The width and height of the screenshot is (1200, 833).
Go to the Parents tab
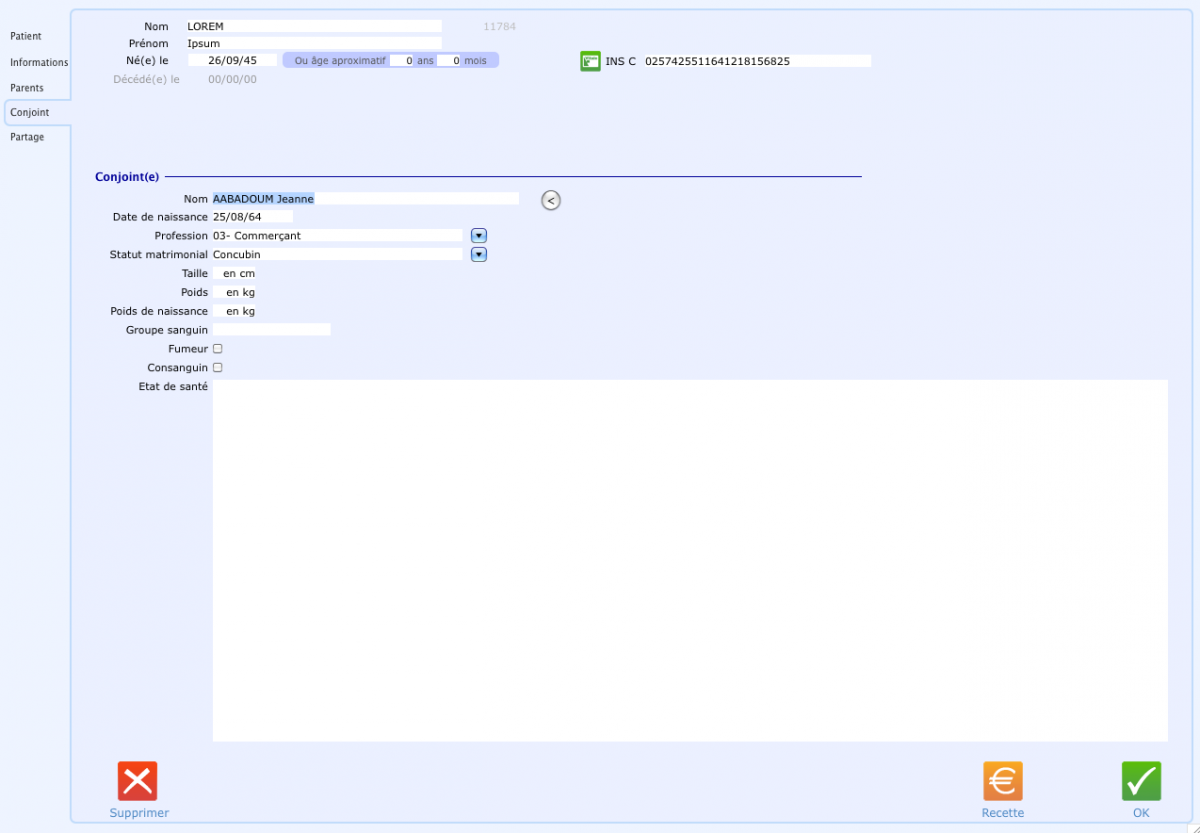click(27, 88)
